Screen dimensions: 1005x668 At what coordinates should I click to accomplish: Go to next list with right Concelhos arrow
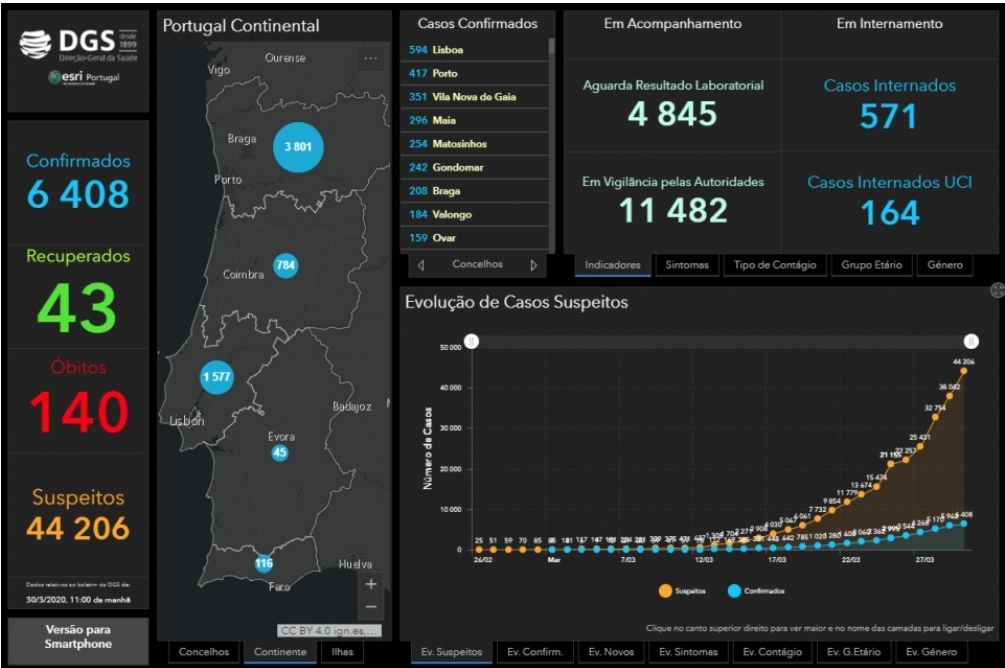pyautogui.click(x=533, y=265)
